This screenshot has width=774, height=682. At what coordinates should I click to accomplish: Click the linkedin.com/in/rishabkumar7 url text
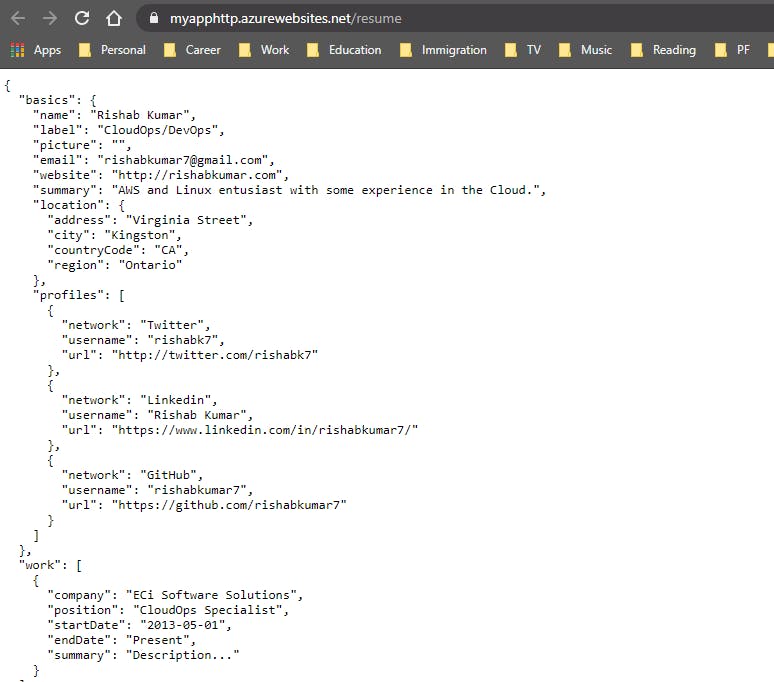[265, 430]
